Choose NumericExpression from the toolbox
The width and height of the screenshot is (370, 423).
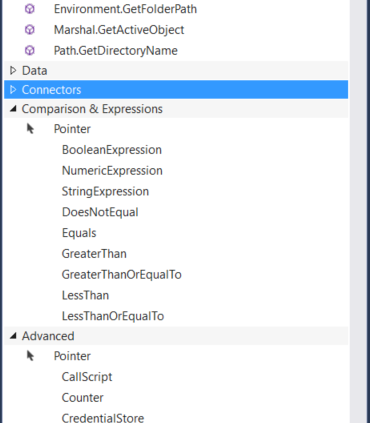pos(112,171)
